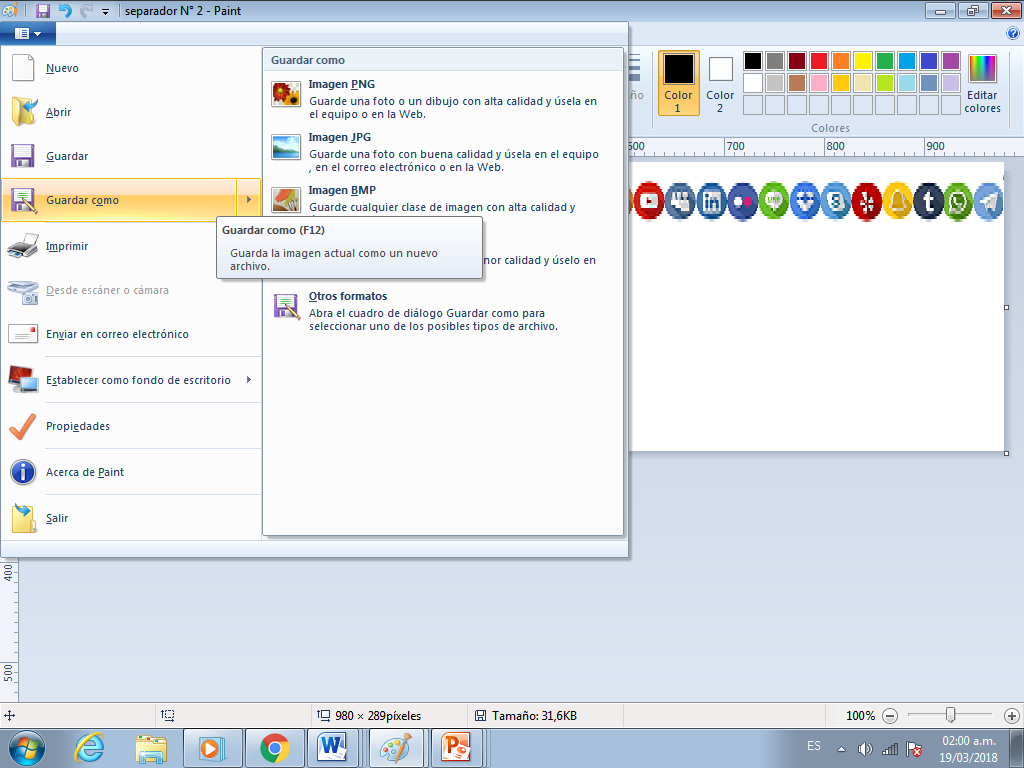
Task: Click the Imprimir printer icon
Action: 23,246
